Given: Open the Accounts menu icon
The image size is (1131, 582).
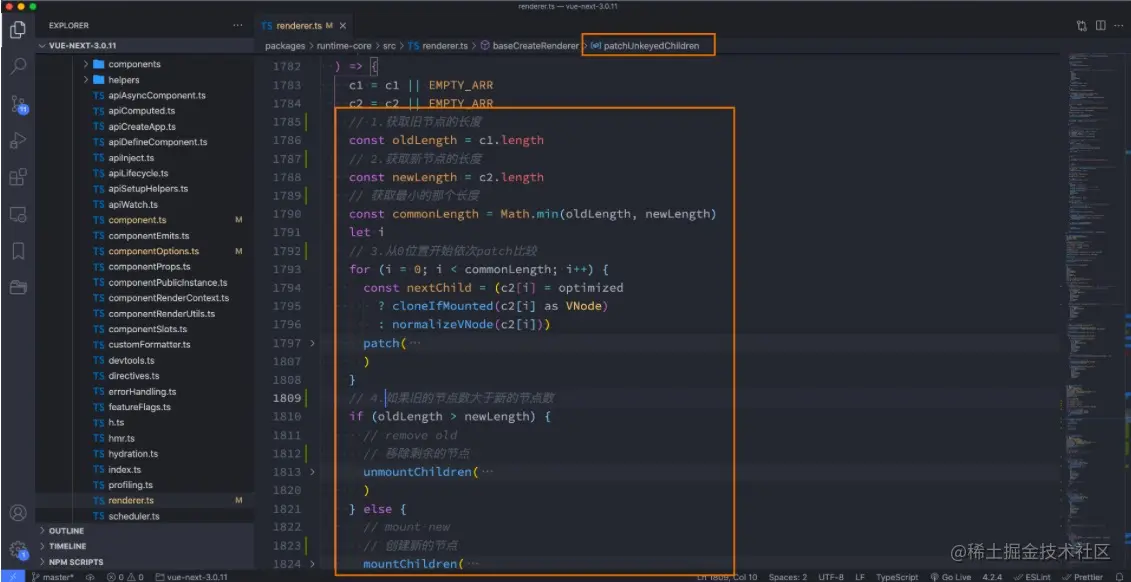Looking at the screenshot, I should coord(18,513).
